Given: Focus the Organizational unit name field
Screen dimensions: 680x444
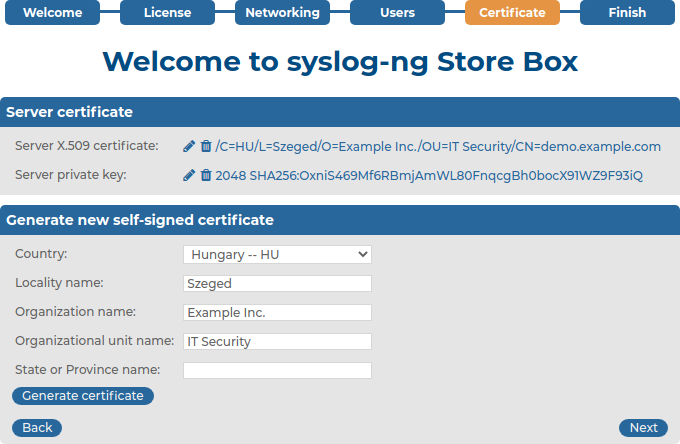Looking at the screenshot, I should pos(277,342).
